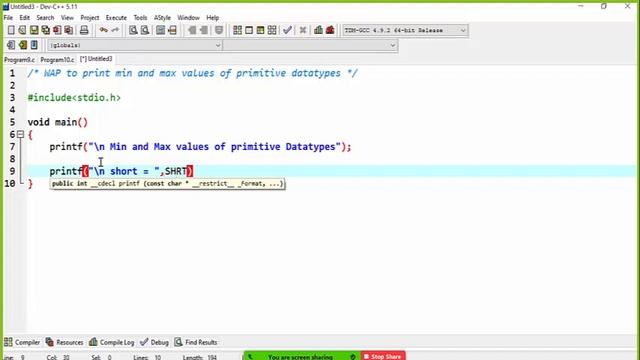Viewport: 640px width, 360px height.
Task: Select the [*] Untitled3 tab
Action: coord(96,59)
